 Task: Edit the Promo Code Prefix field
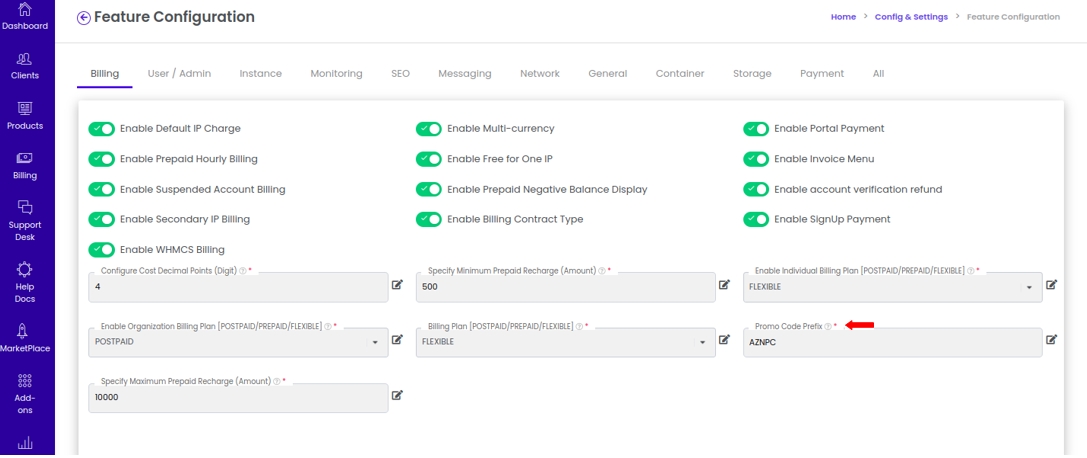[1052, 340]
